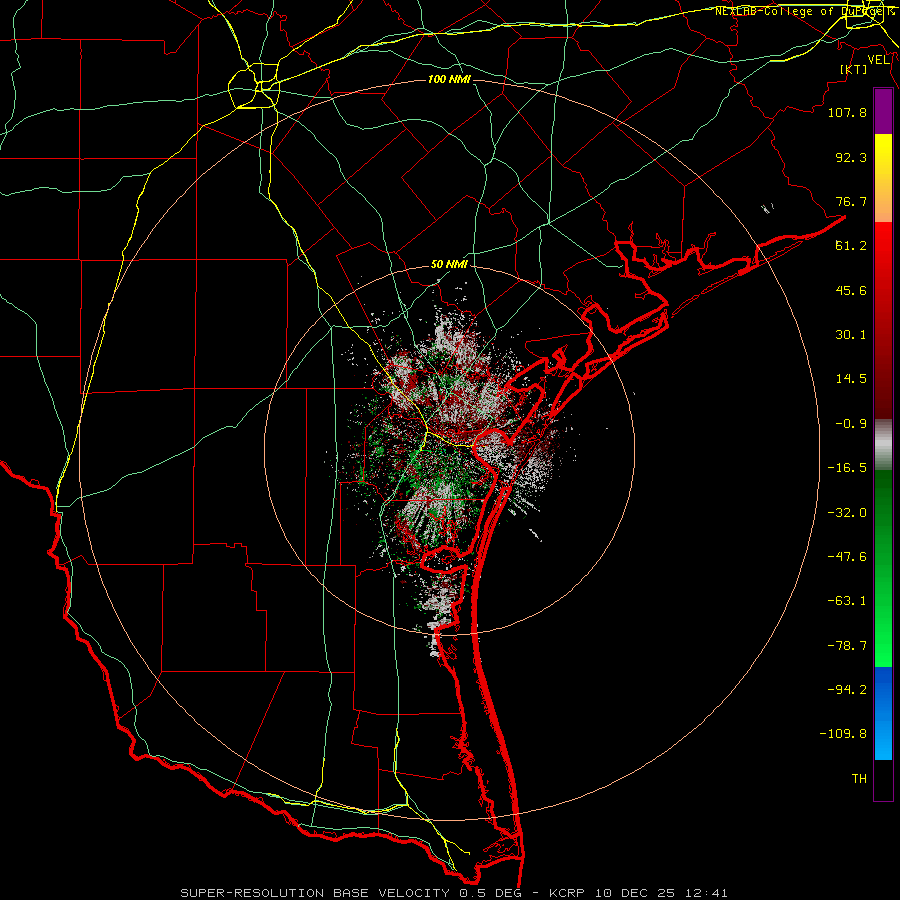
Task: Click the 100 NMI range ring label
Action: 449,79
